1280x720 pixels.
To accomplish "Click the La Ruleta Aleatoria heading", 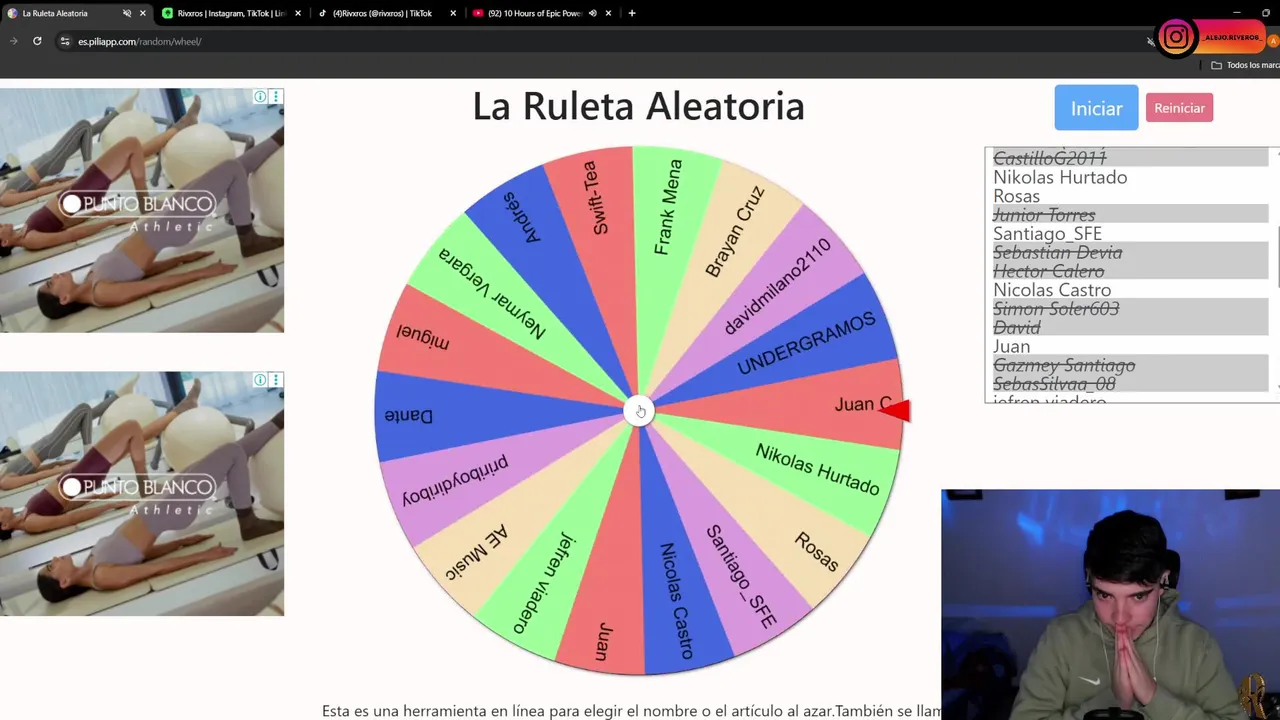I will (x=638, y=106).
